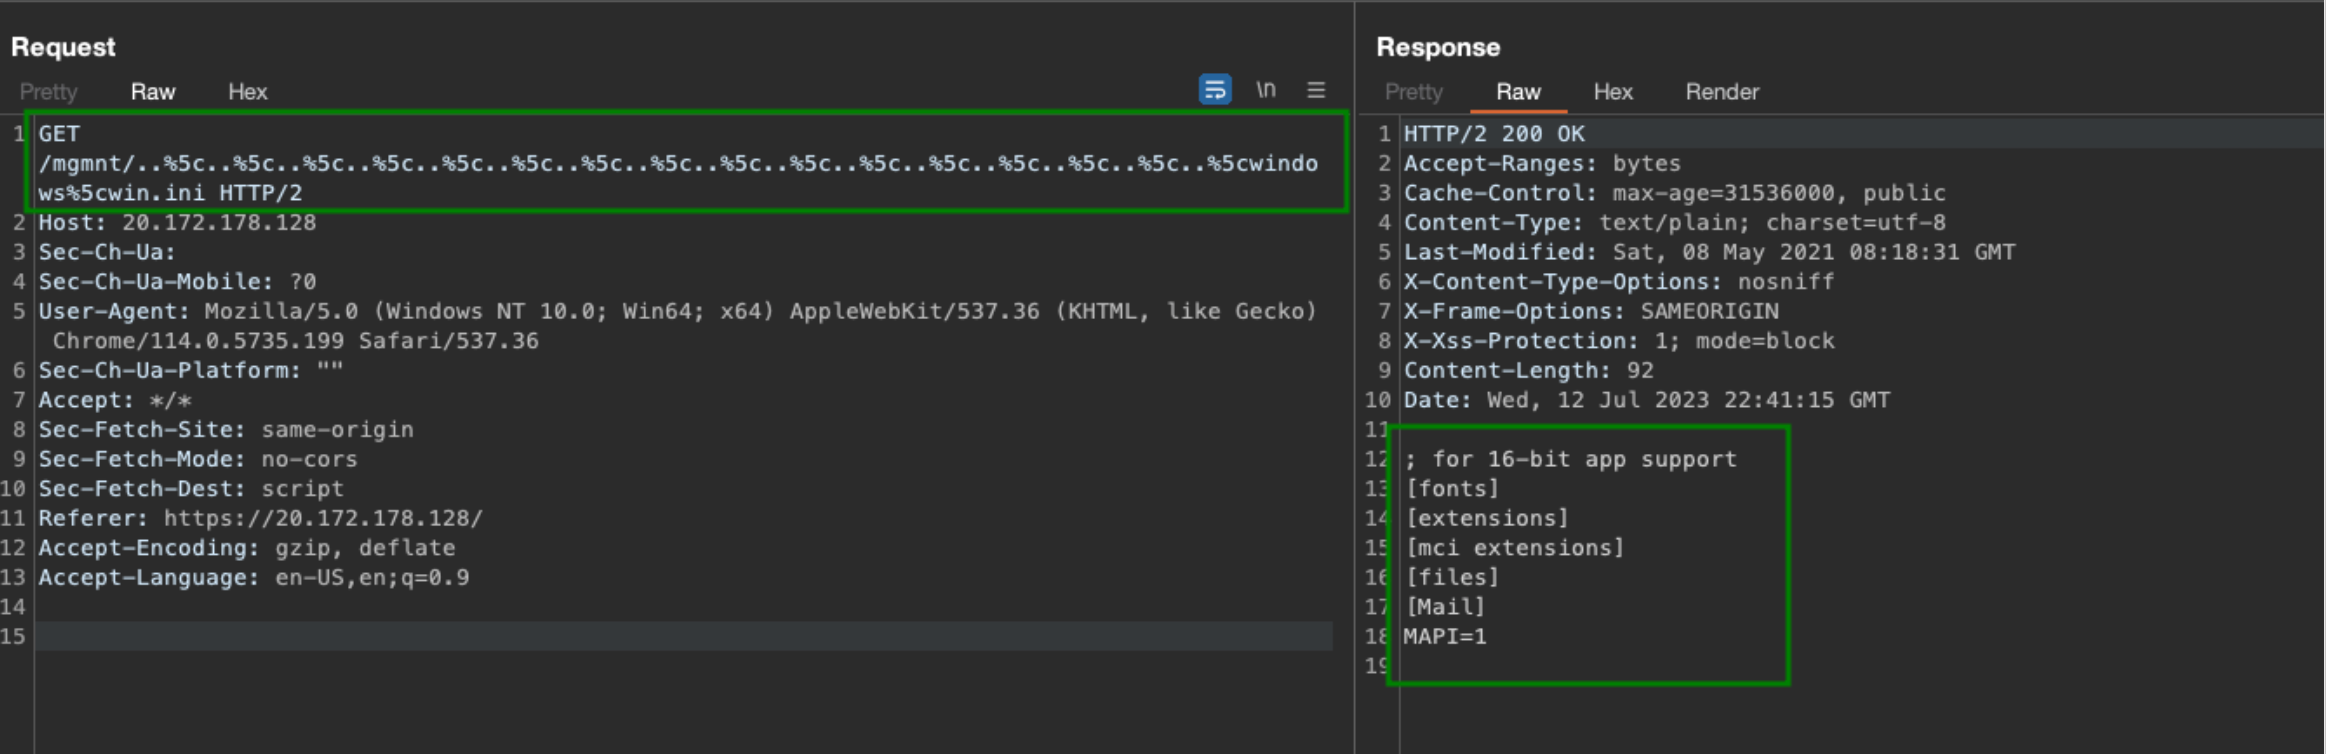2326x754 pixels.
Task: Click the [extensions] line in response body
Action: click(1487, 518)
